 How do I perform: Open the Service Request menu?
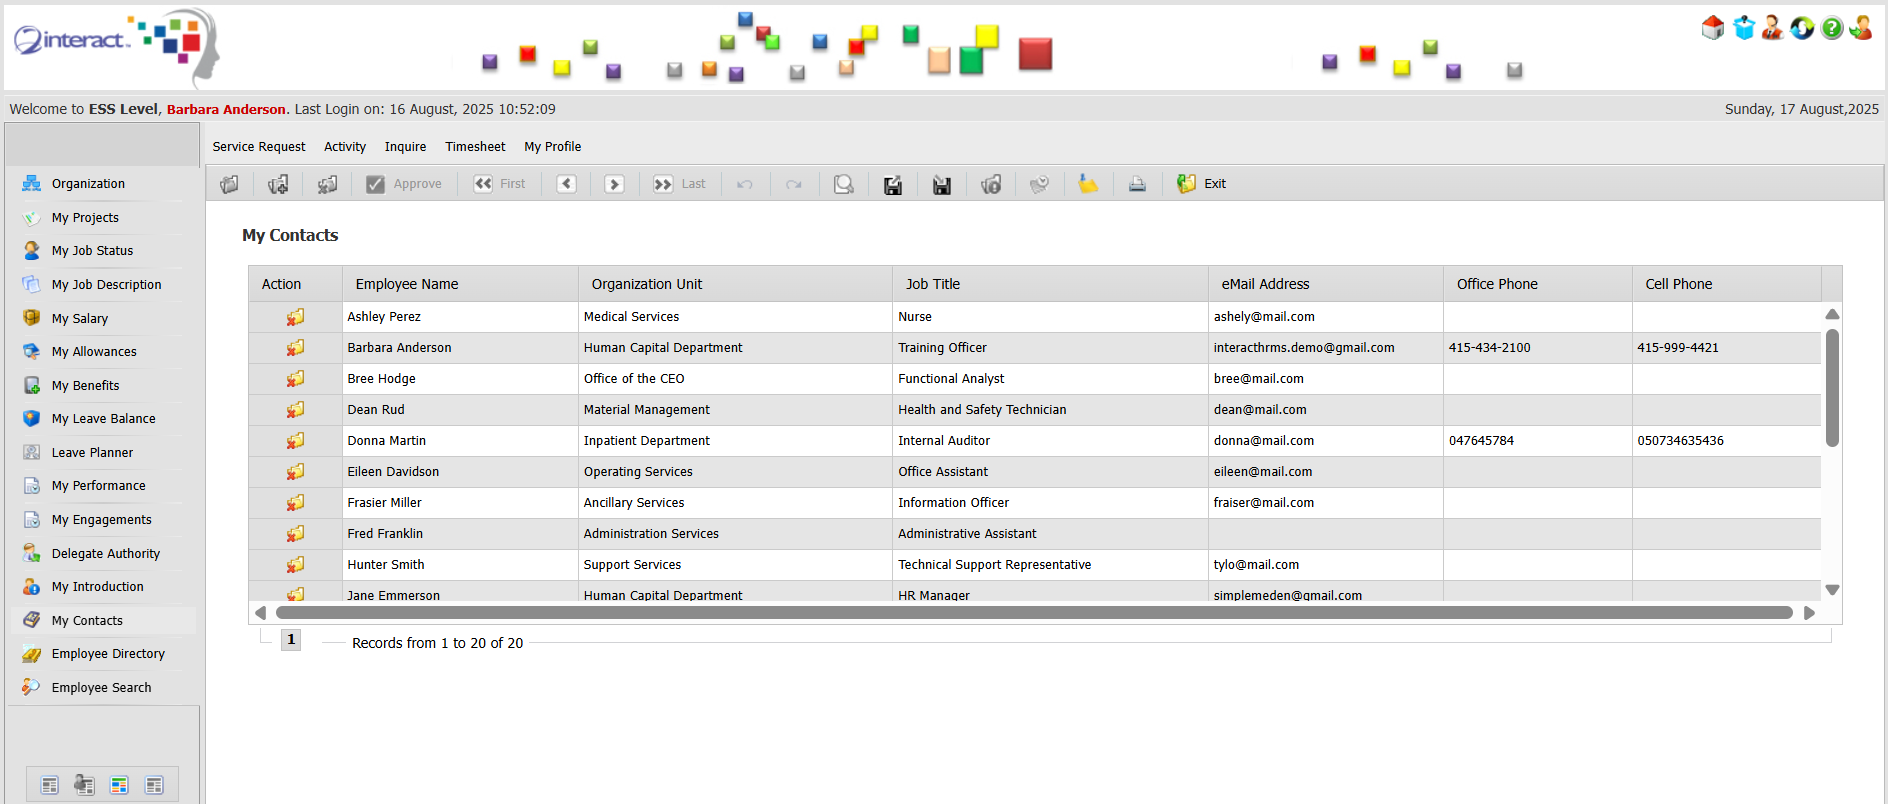pos(259,147)
